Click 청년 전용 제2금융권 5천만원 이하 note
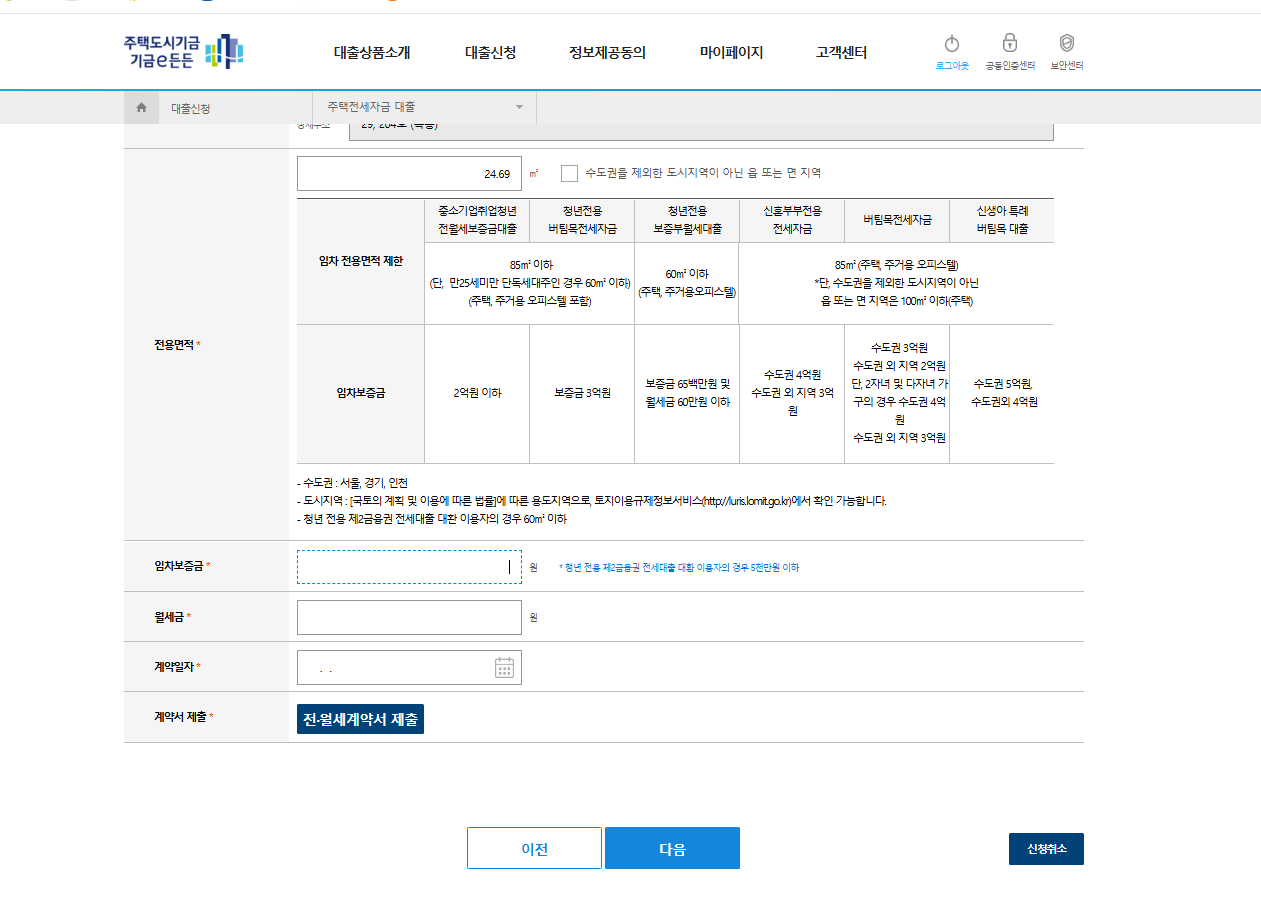Screen dimensions: 1261x915 [679, 567]
